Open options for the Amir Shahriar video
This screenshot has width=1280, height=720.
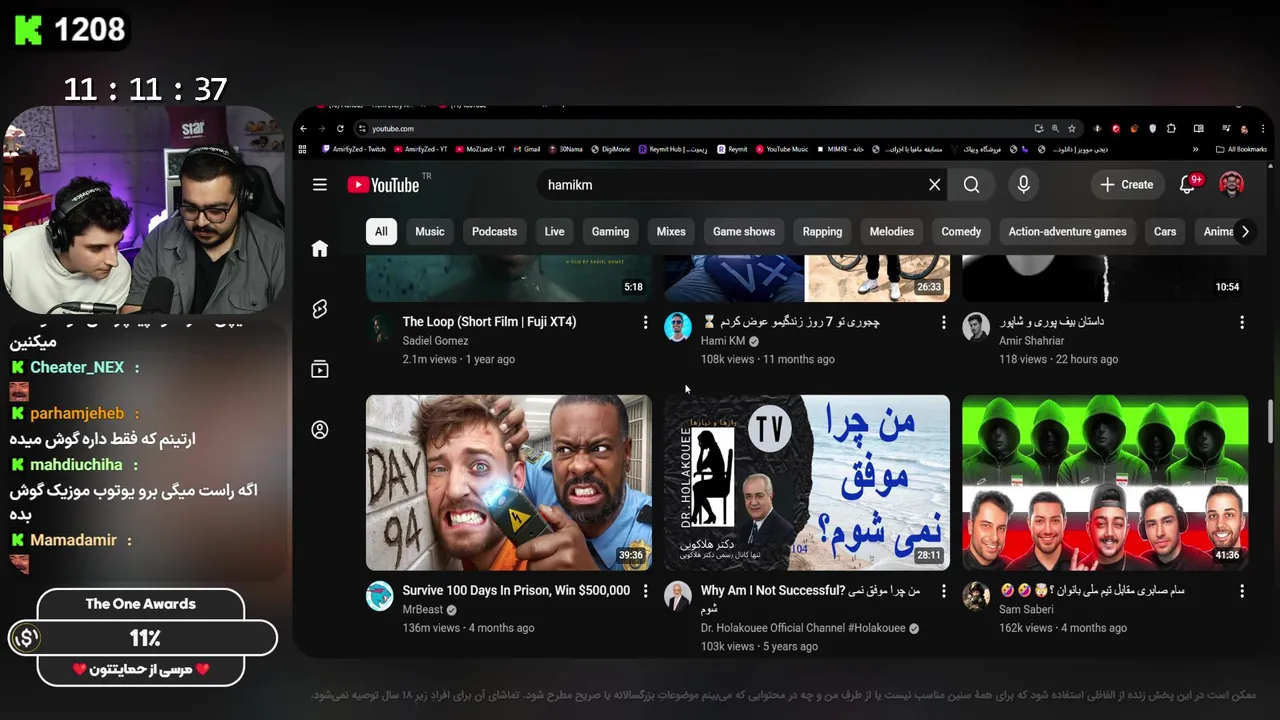coord(1242,322)
